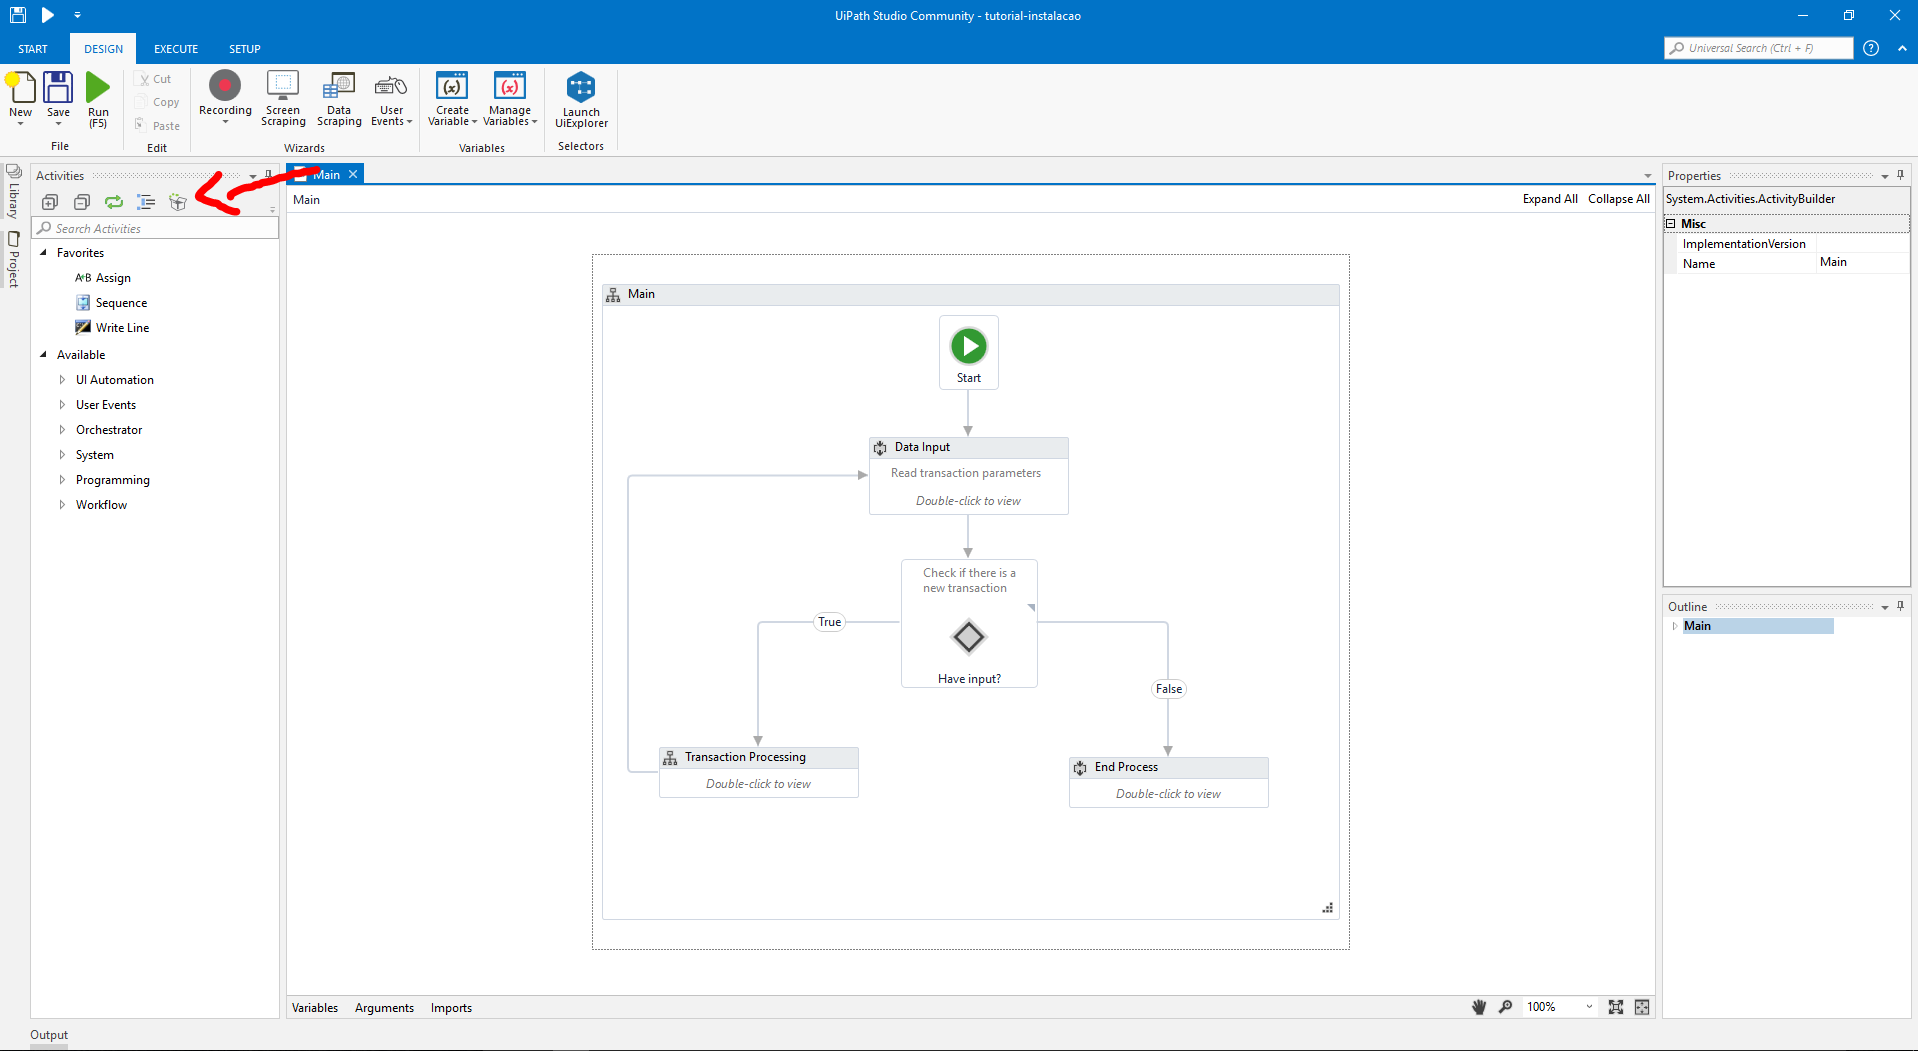Expand the Orchestrator category
Screen dimensions: 1918x1051
pos(62,430)
